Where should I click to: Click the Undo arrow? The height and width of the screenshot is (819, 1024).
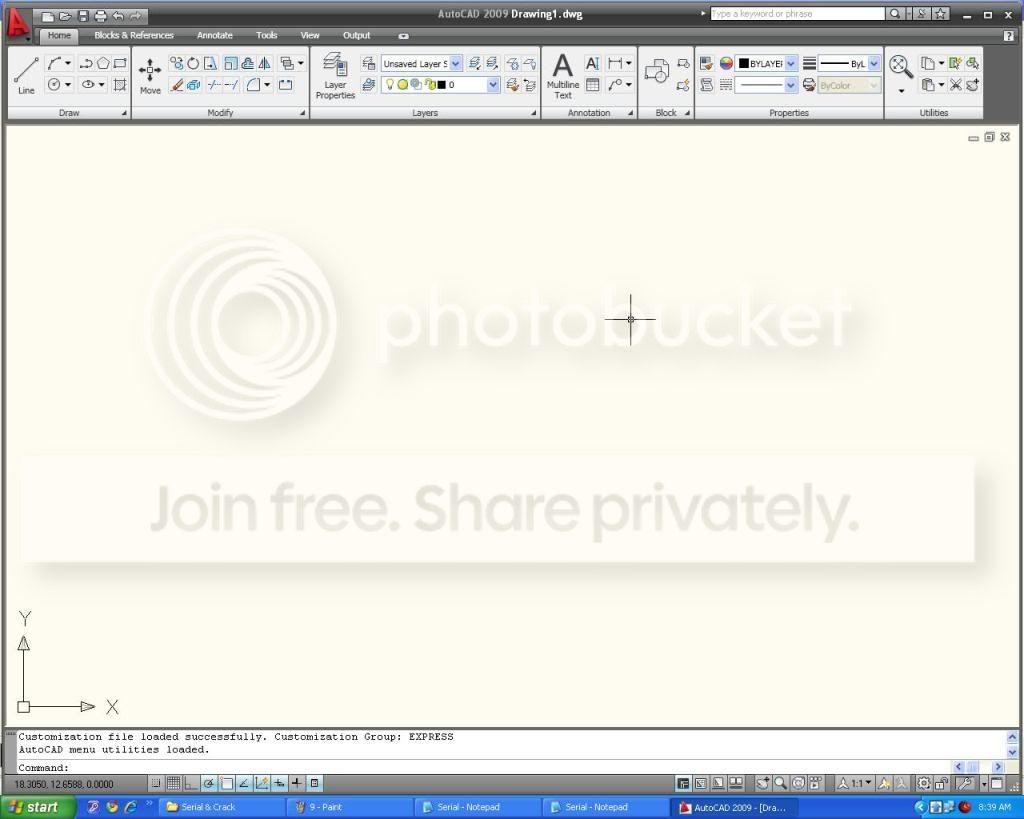(x=118, y=16)
